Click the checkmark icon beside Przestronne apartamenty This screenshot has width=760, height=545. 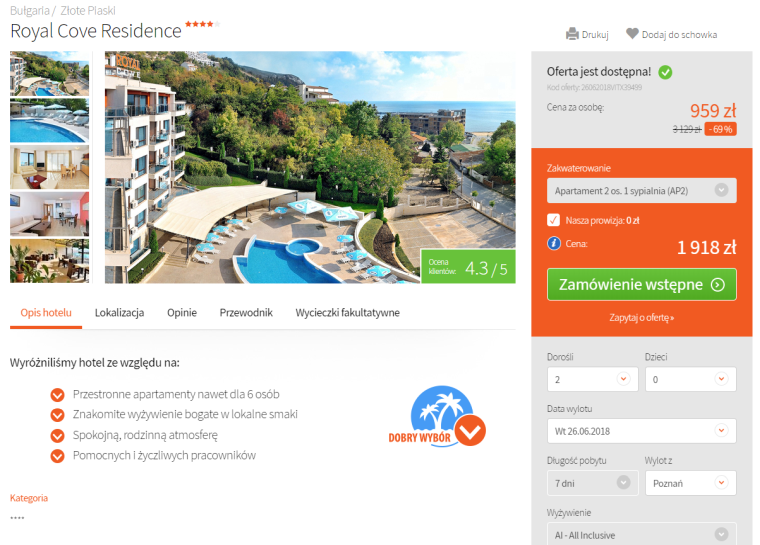pos(57,395)
